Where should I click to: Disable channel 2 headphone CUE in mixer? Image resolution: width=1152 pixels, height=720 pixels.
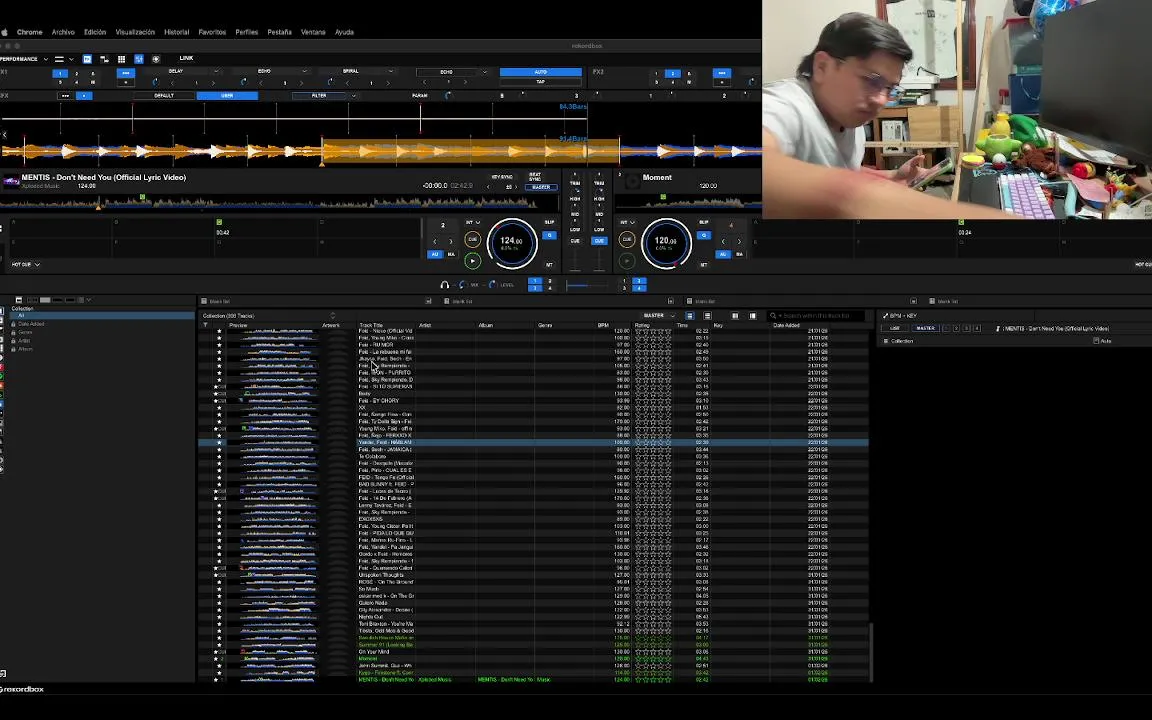coord(599,241)
